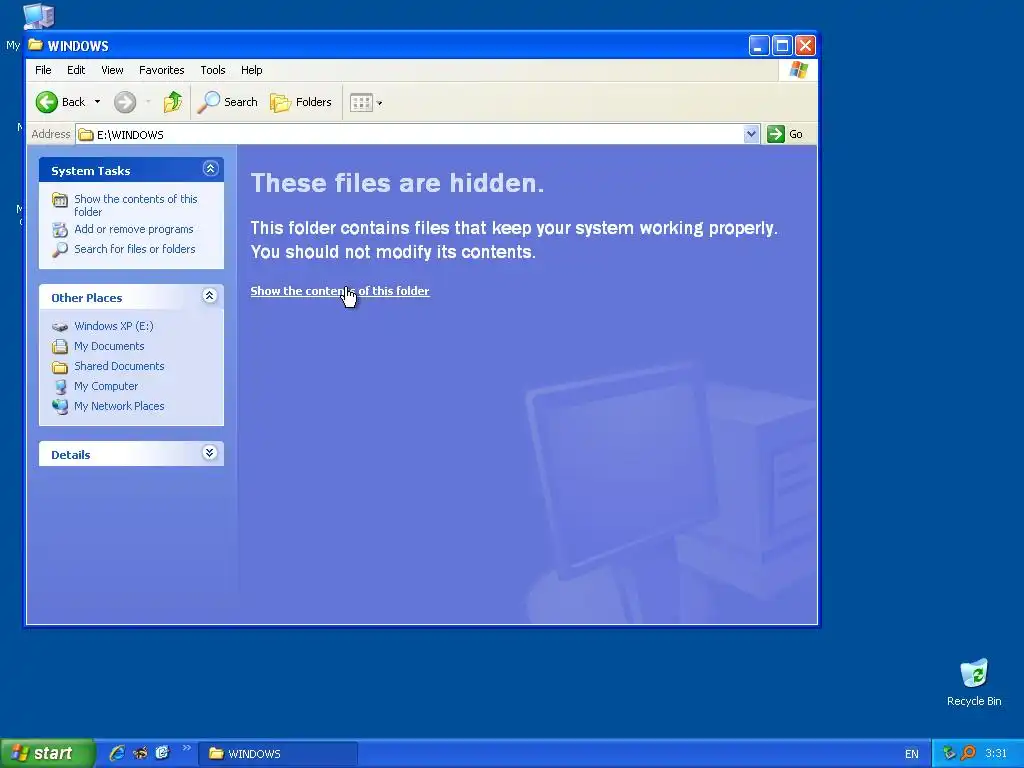This screenshot has height=768, width=1024.
Task: Minimize the WINDOWS explorer window
Action: click(x=759, y=46)
